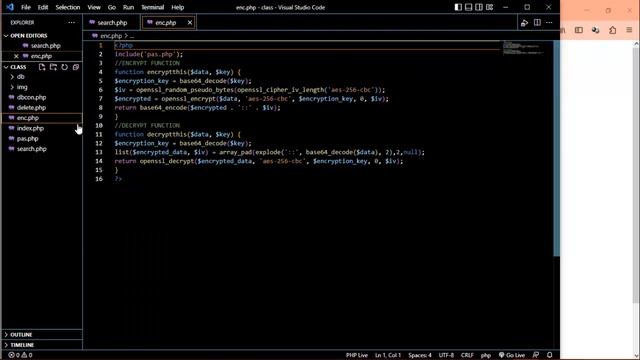Click the feedback icon in the status bar
The width and height of the screenshot is (640, 360).
(x=536, y=355)
